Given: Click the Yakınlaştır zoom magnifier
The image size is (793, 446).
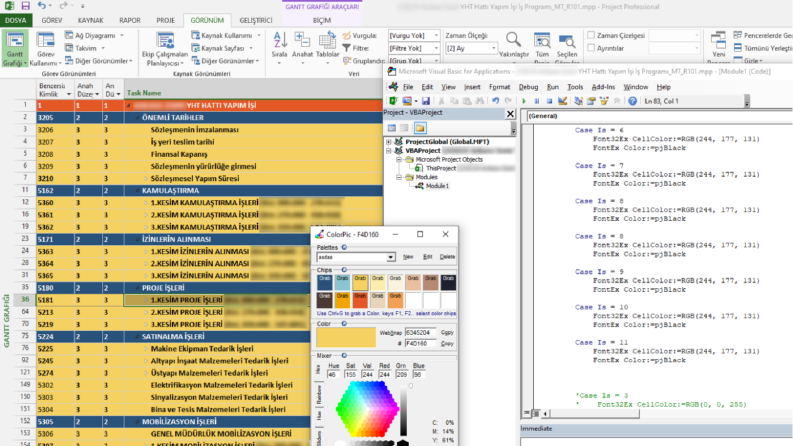Looking at the screenshot, I should [513, 46].
